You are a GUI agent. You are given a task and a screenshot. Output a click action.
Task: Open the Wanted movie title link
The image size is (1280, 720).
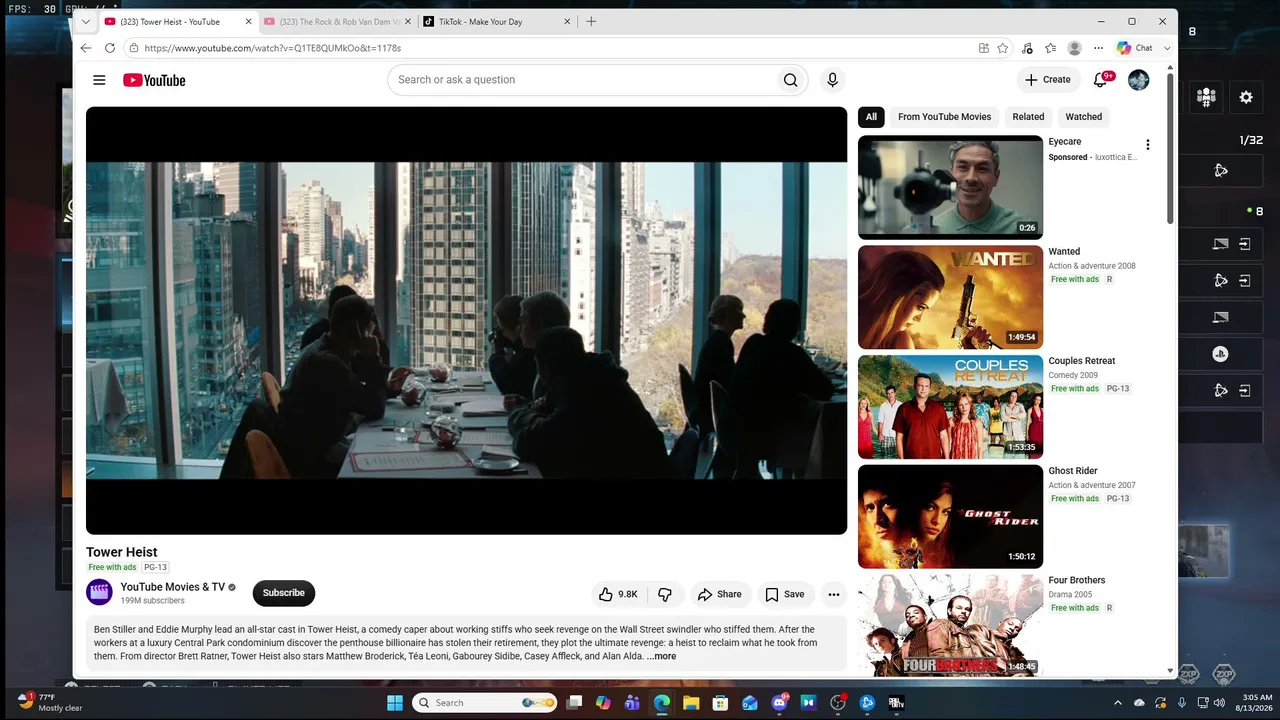1064,252
